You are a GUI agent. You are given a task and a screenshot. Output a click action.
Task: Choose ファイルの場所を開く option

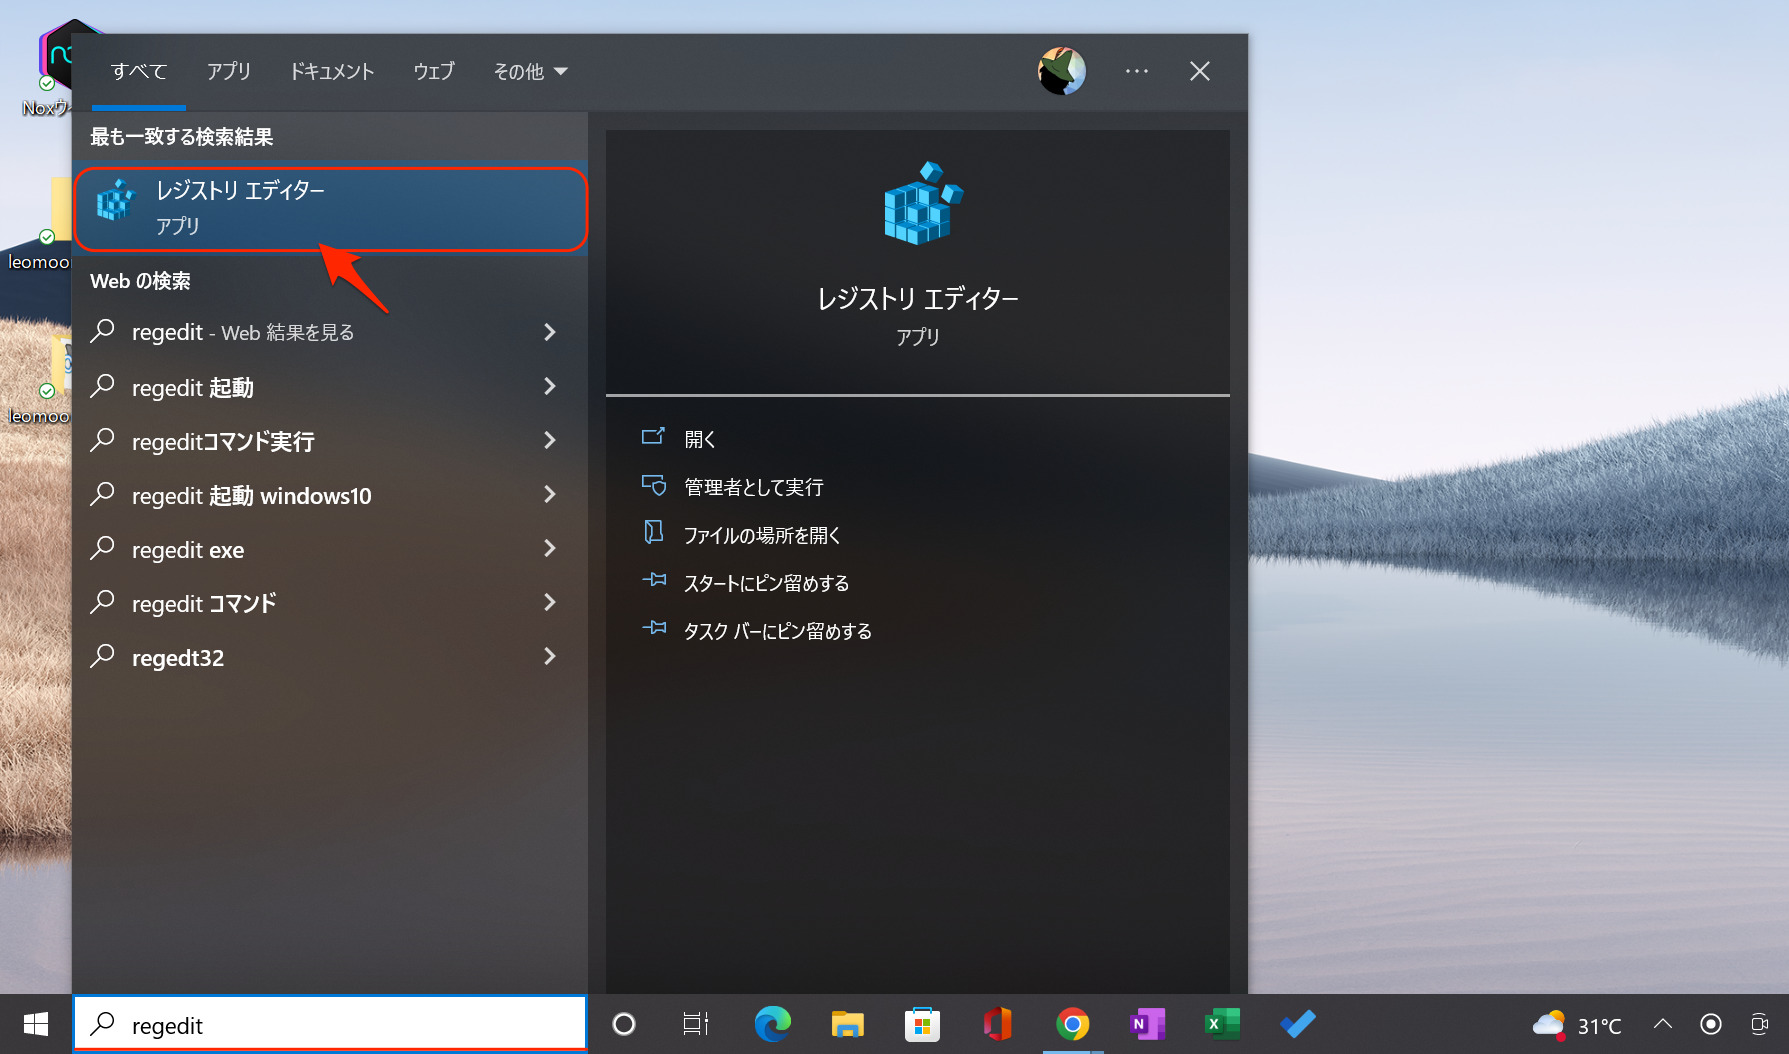(761, 535)
